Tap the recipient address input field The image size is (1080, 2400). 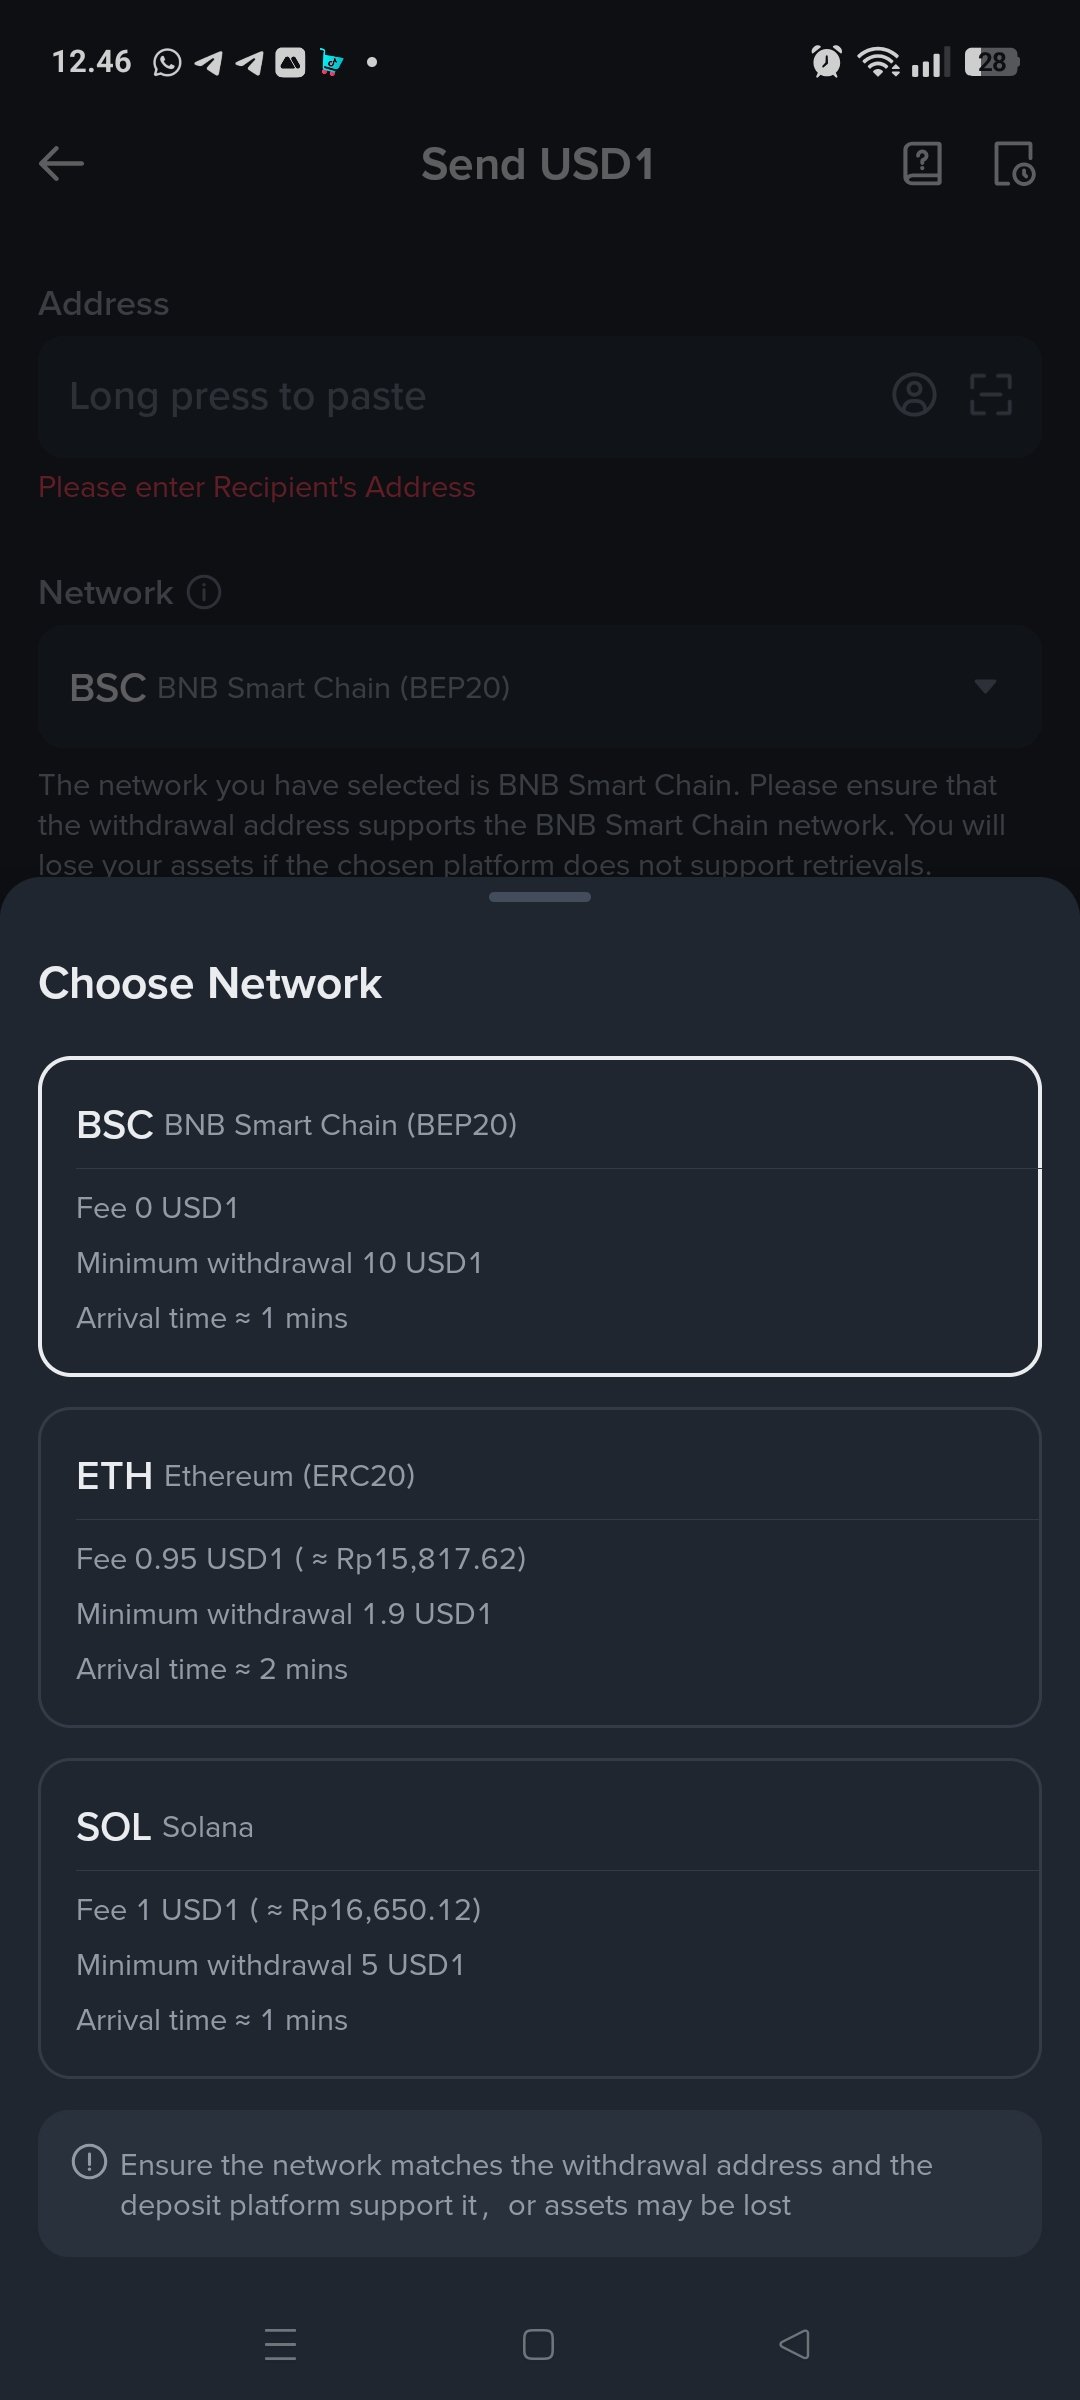click(460, 396)
